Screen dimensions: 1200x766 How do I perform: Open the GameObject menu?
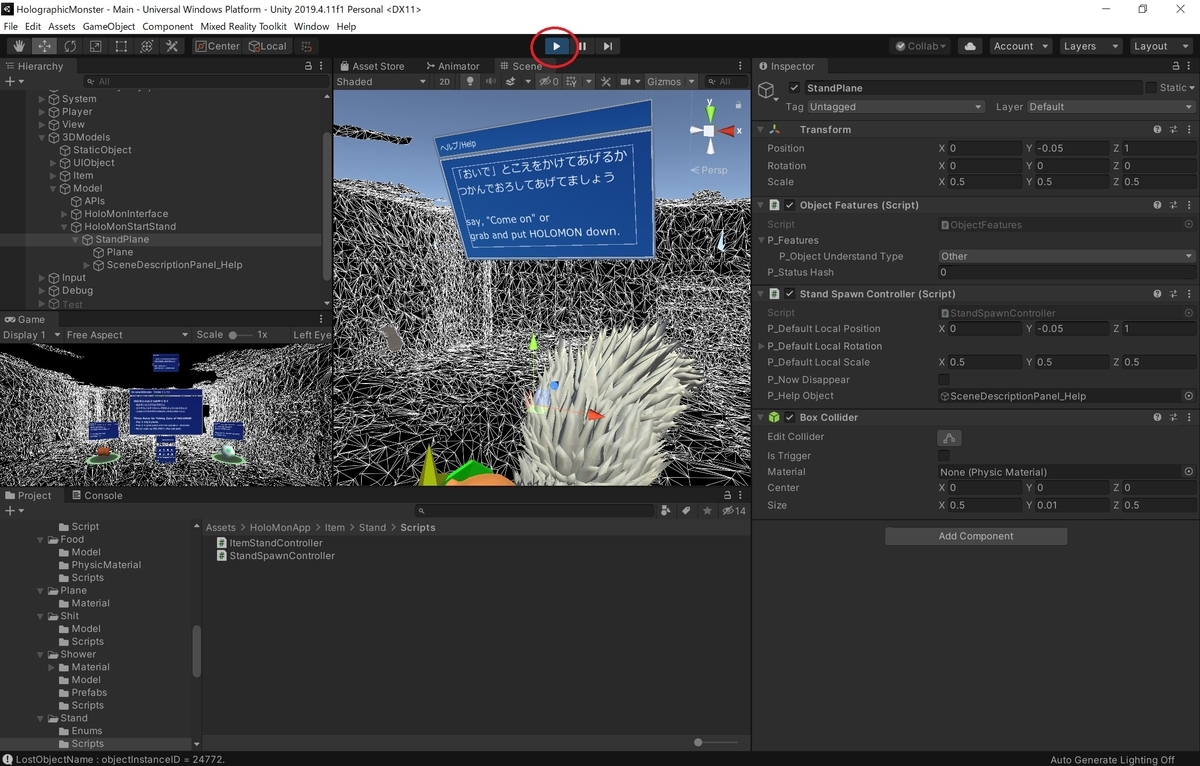click(108, 26)
